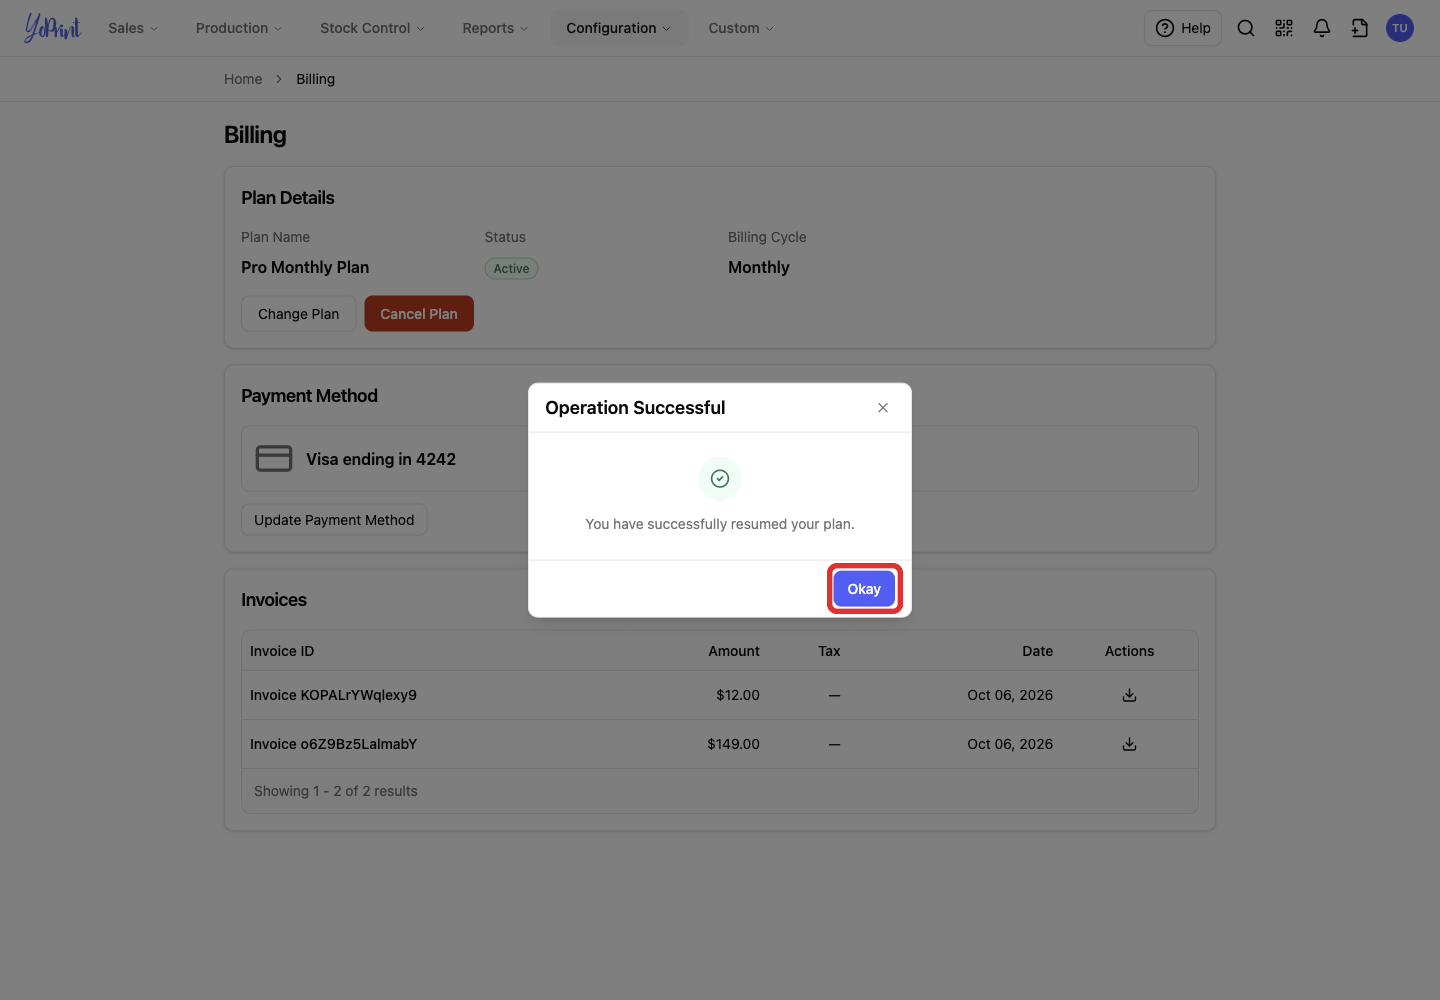Click the Amount column header
This screenshot has width=1440, height=1000.
pos(734,651)
